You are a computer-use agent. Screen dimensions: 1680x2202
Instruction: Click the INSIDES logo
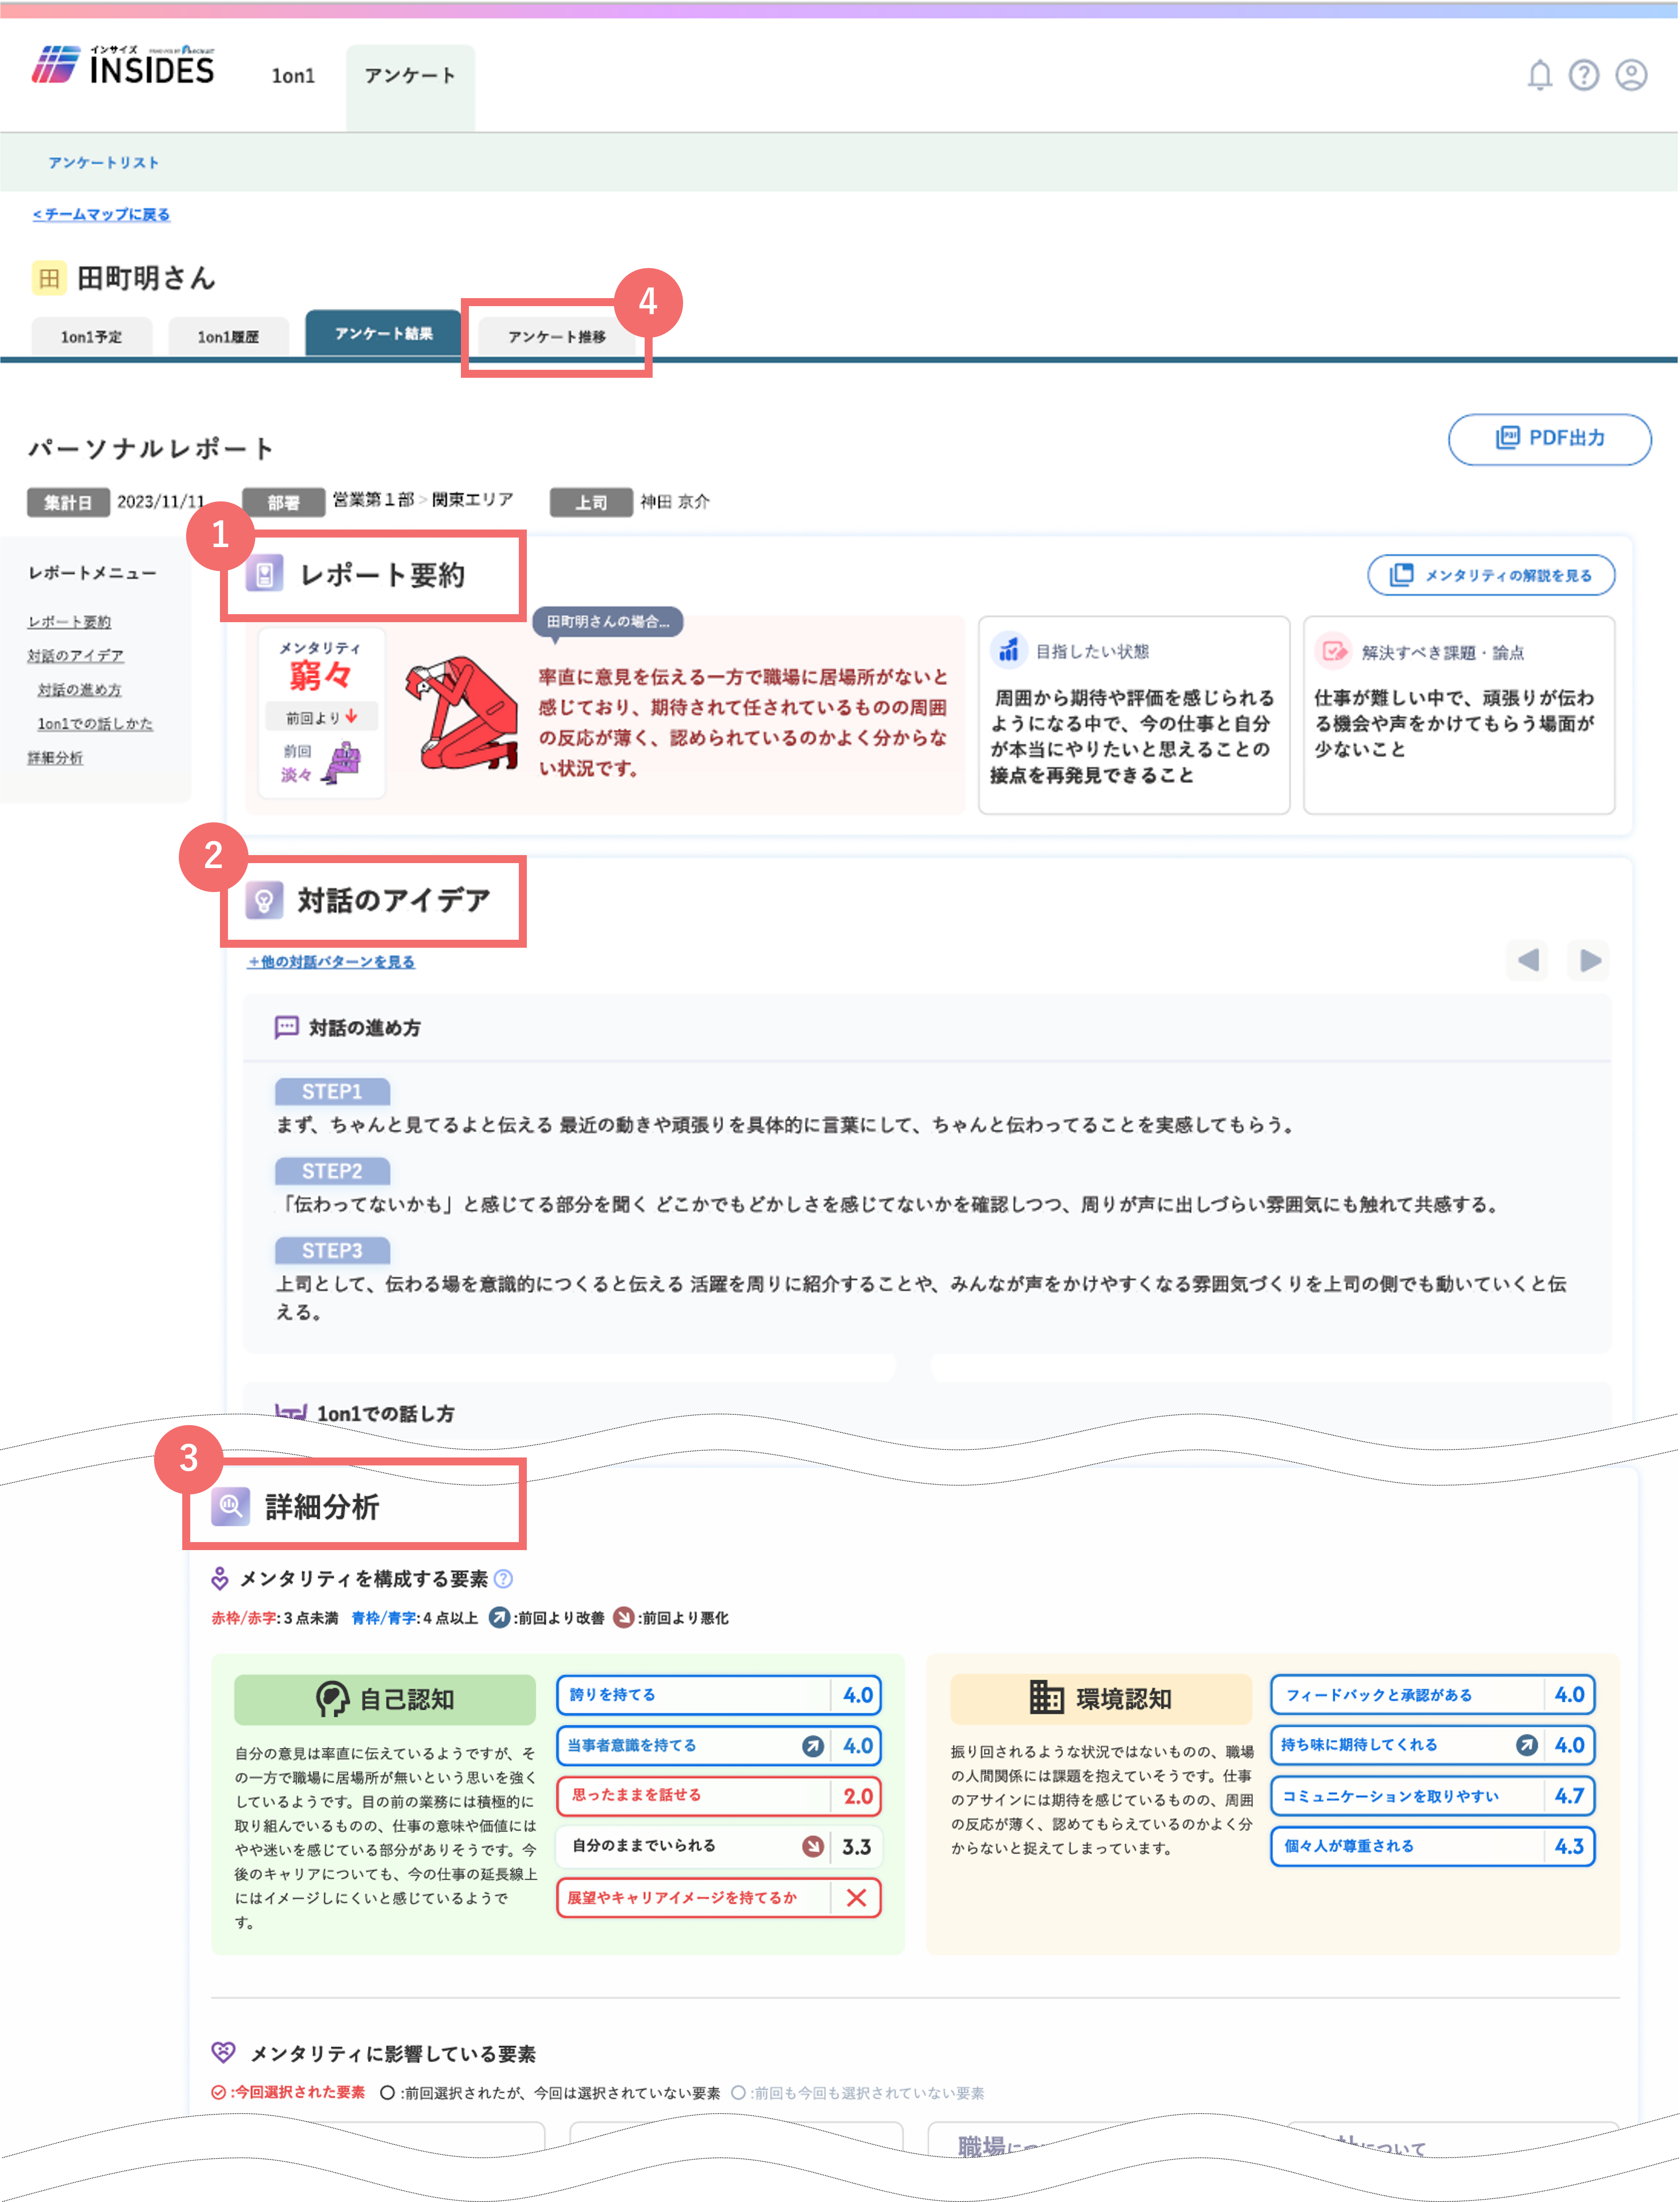123,65
